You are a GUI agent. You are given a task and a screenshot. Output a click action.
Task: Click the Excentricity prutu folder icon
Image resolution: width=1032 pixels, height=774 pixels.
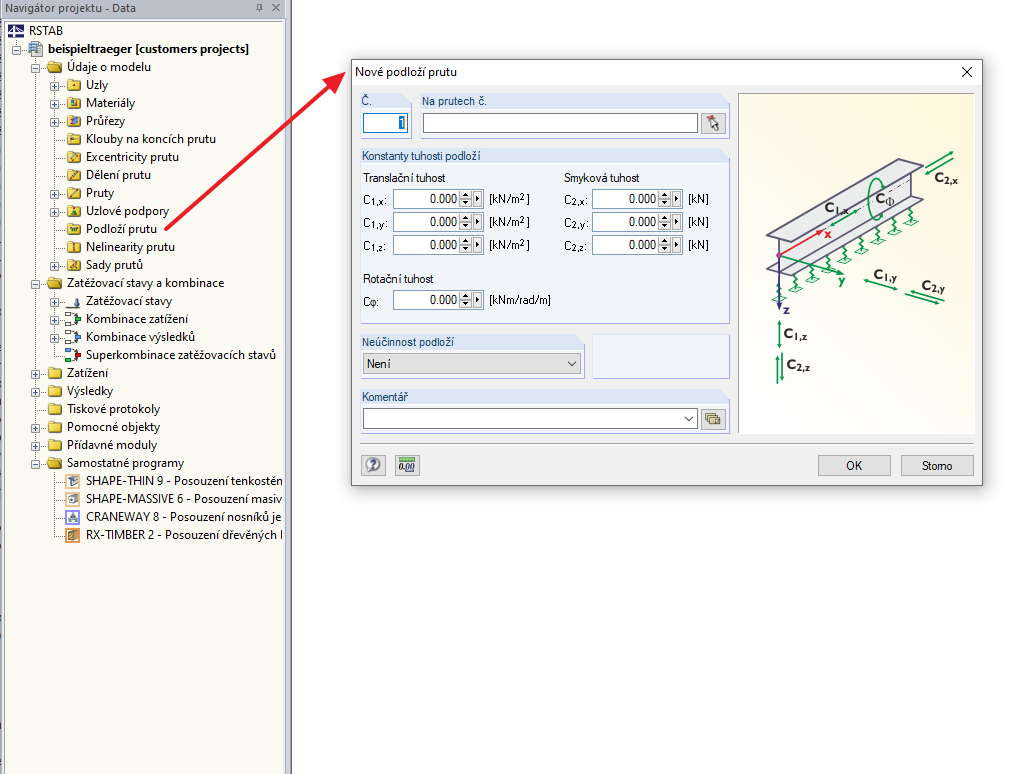pyautogui.click(x=74, y=157)
